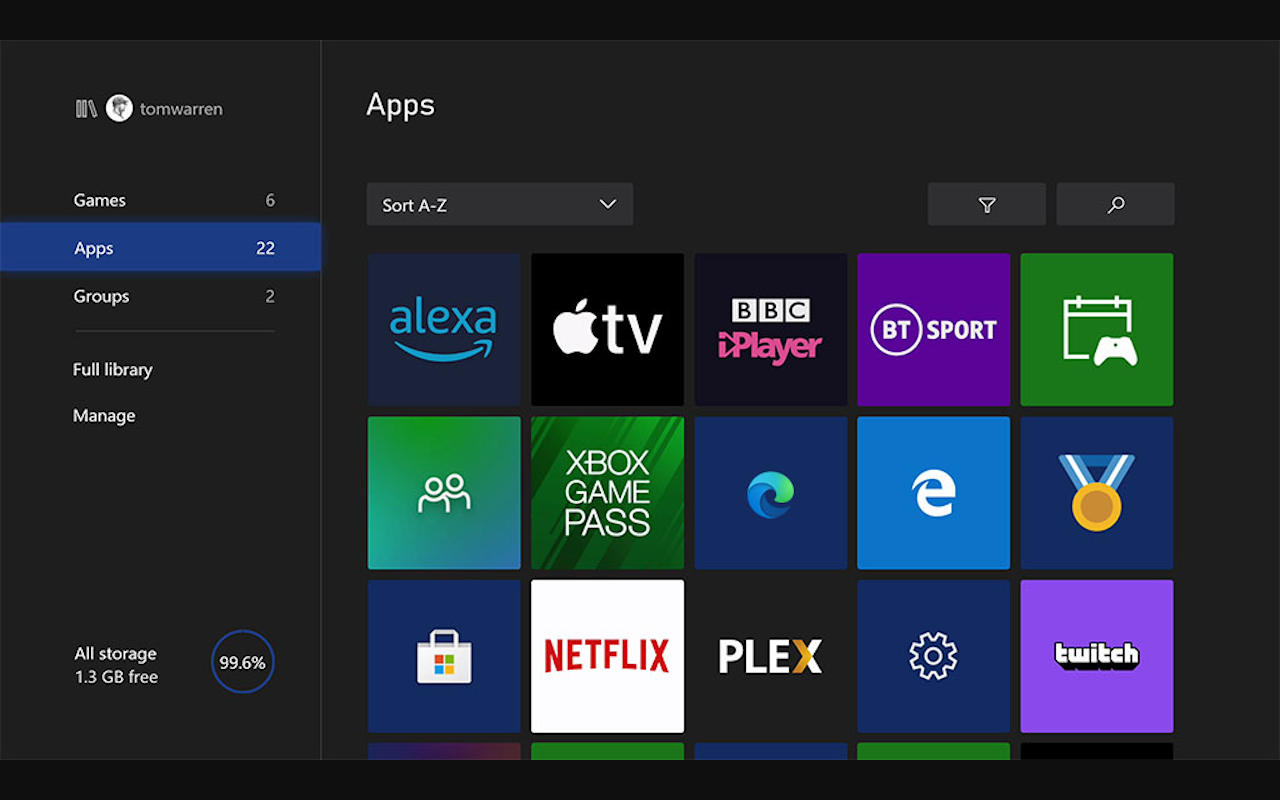
Task: Open the legacy blue Edge tile
Action: (933, 493)
